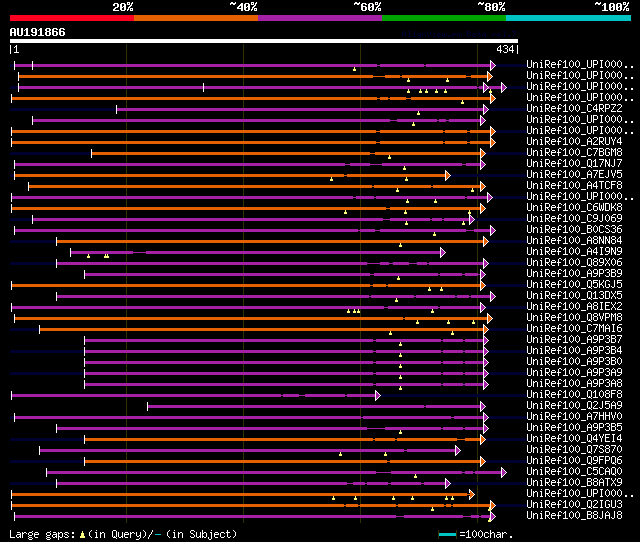The height and width of the screenshot is (542, 640).
Task: Click the UniRef100_A9P3A9 label
Action: pyautogui.click(x=574, y=373)
